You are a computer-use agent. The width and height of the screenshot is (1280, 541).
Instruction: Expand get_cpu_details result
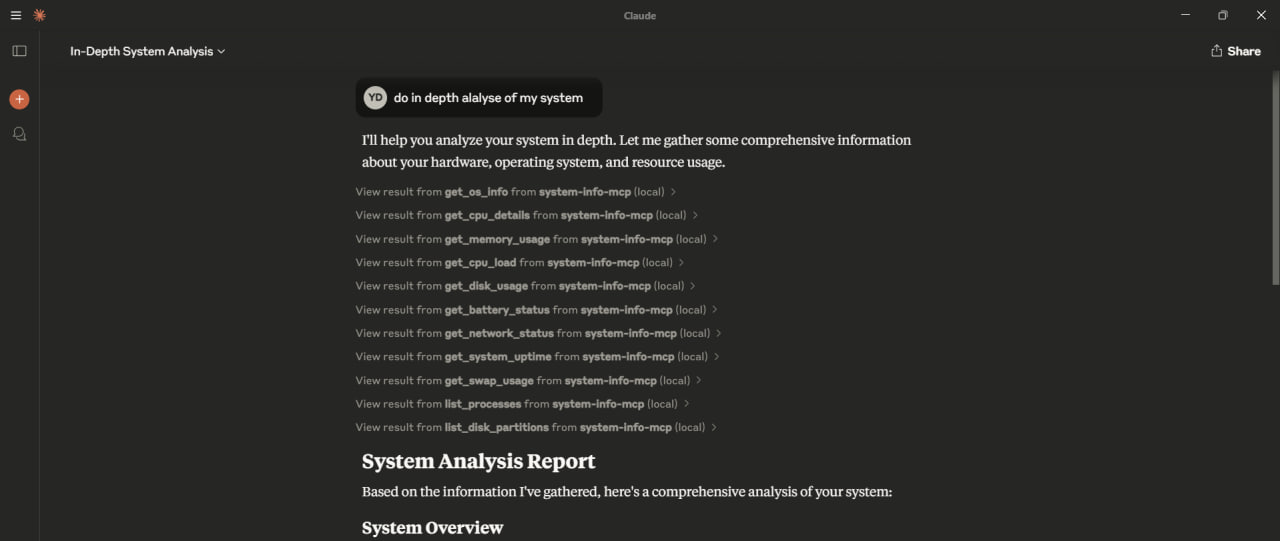[x=527, y=215]
